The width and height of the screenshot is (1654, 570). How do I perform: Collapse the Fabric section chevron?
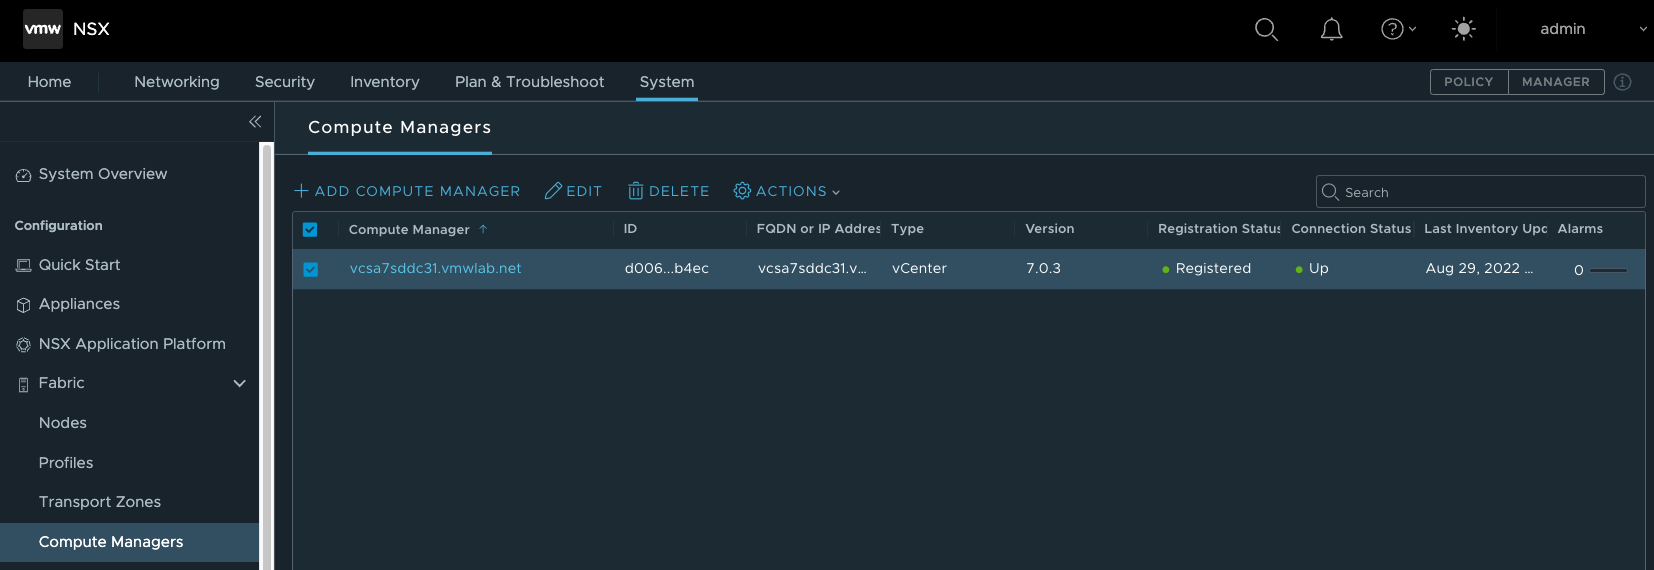click(240, 383)
